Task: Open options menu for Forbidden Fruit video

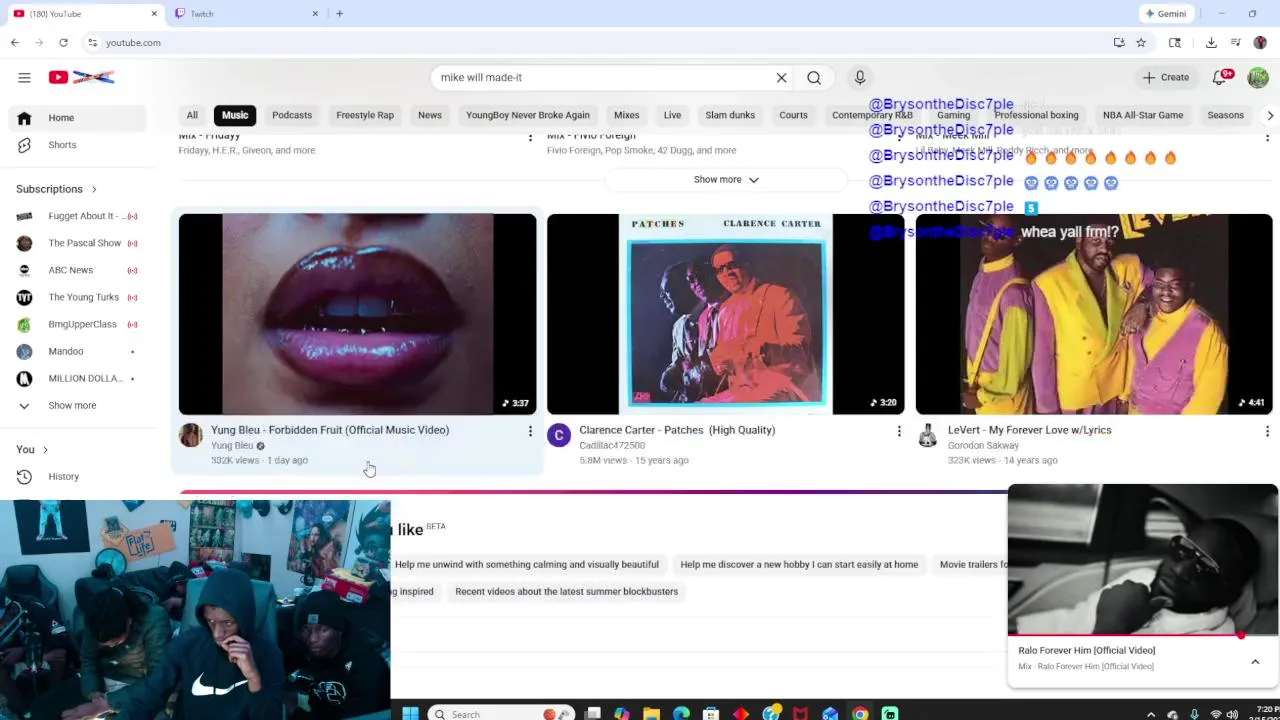Action: click(530, 431)
